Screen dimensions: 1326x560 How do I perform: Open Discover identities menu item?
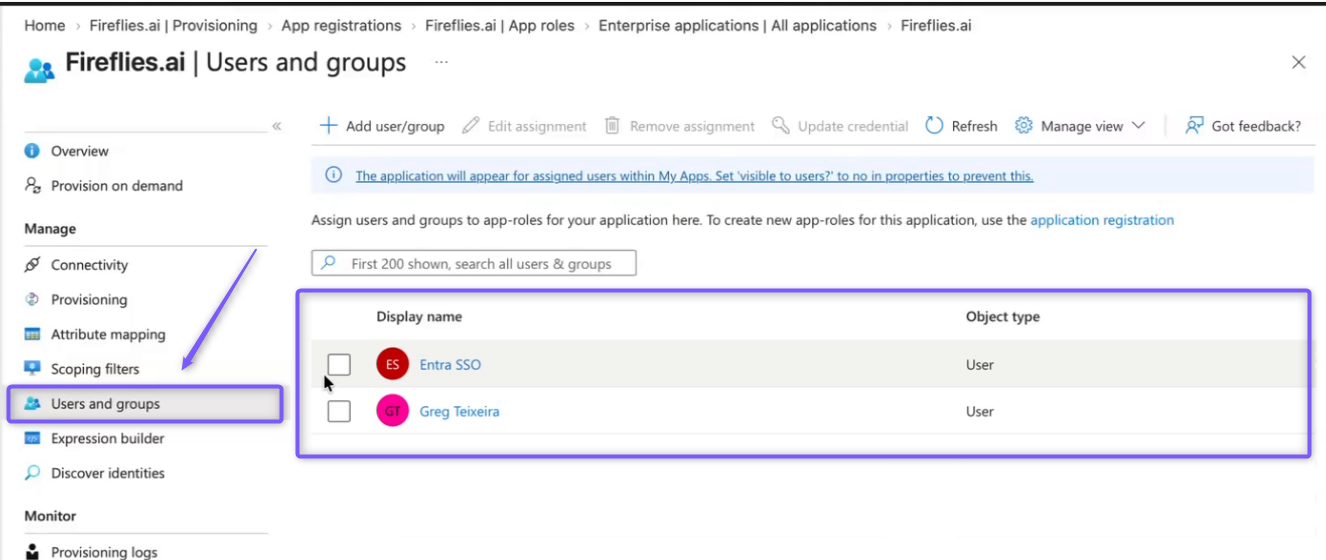point(108,473)
